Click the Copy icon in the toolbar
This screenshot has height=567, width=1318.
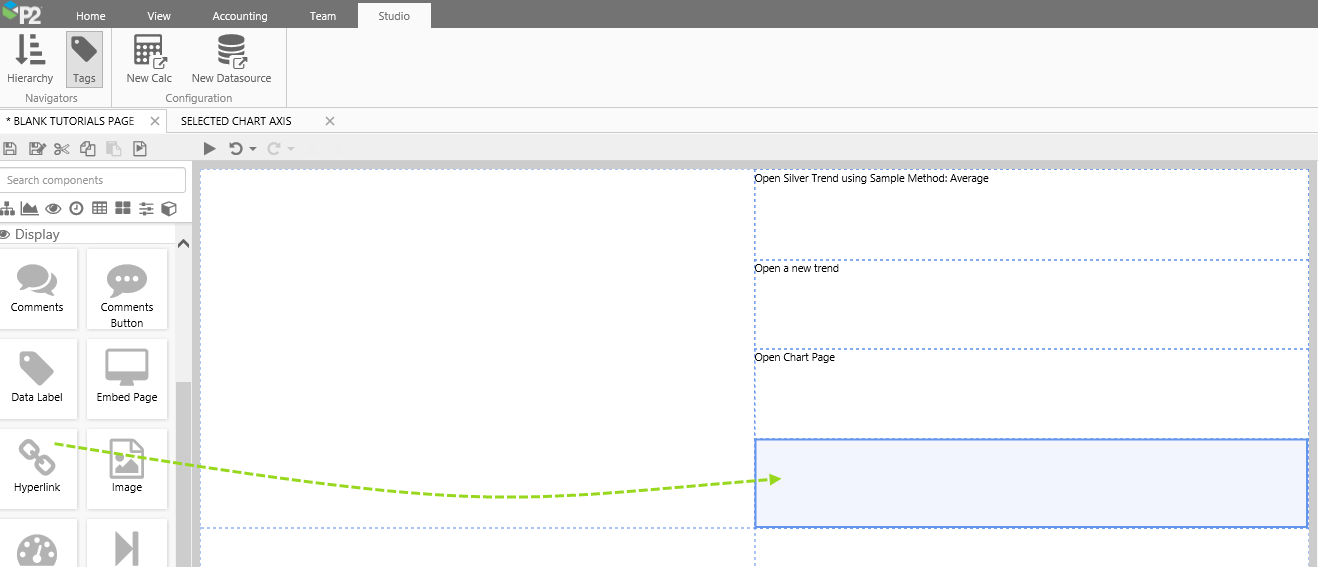coord(88,149)
